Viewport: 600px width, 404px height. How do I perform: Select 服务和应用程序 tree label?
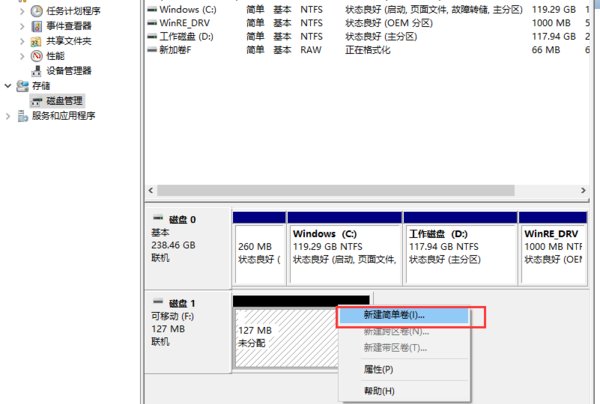(64, 116)
